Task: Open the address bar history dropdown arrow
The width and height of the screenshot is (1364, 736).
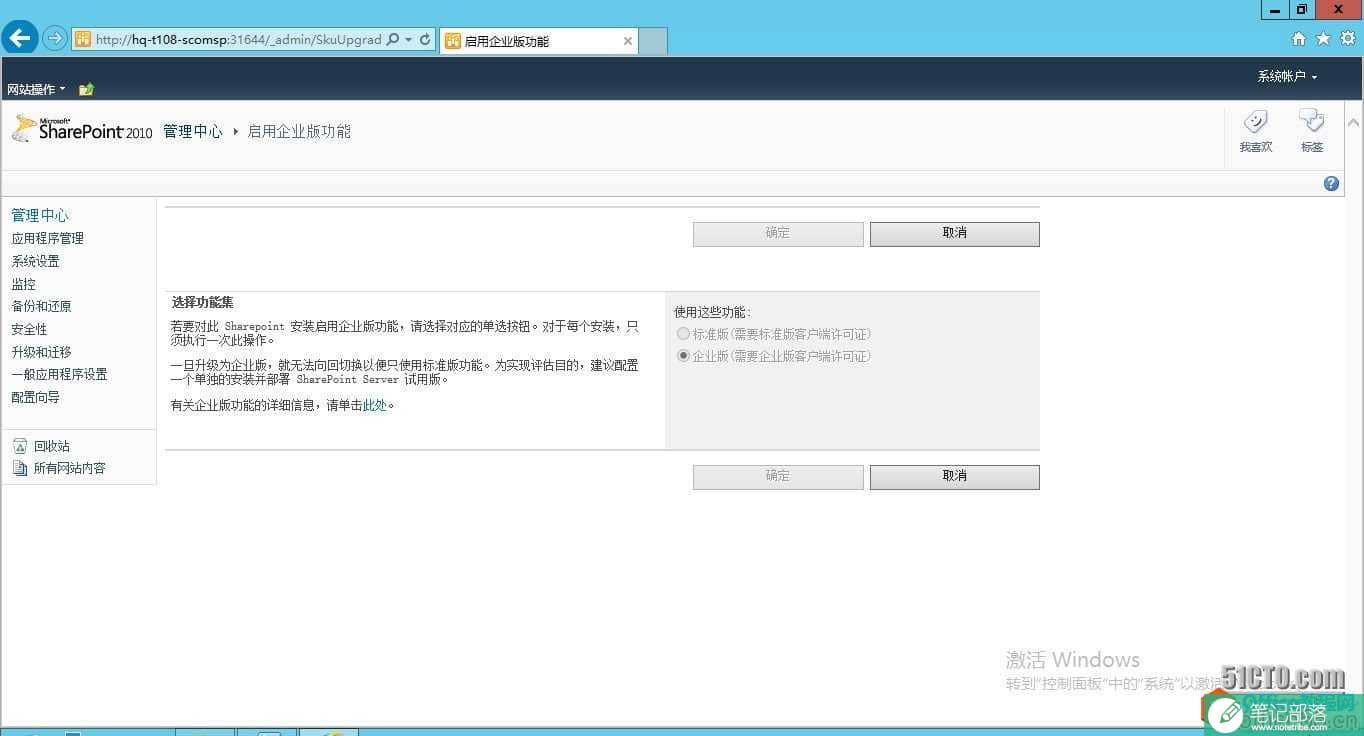Action: [409, 40]
